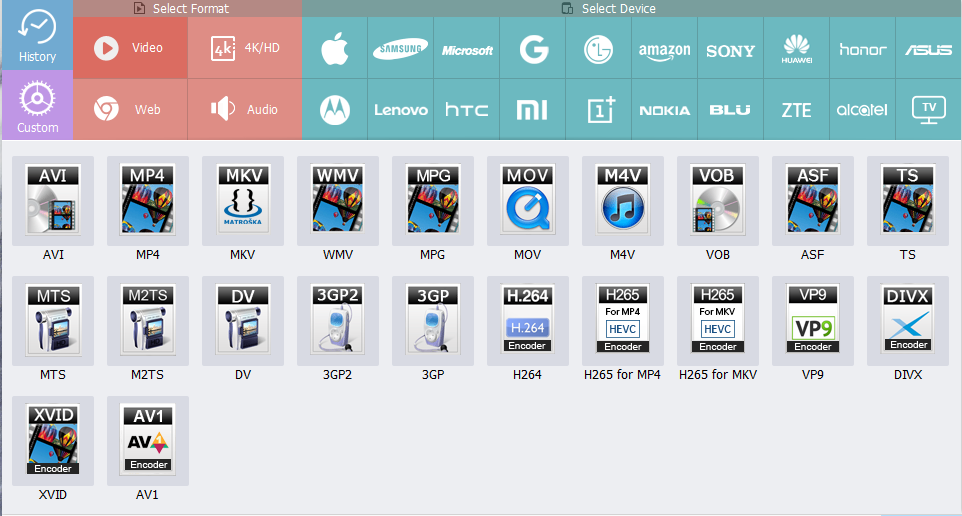The width and height of the screenshot is (962, 516).
Task: Select the OnePlus device brand
Action: [x=599, y=109]
